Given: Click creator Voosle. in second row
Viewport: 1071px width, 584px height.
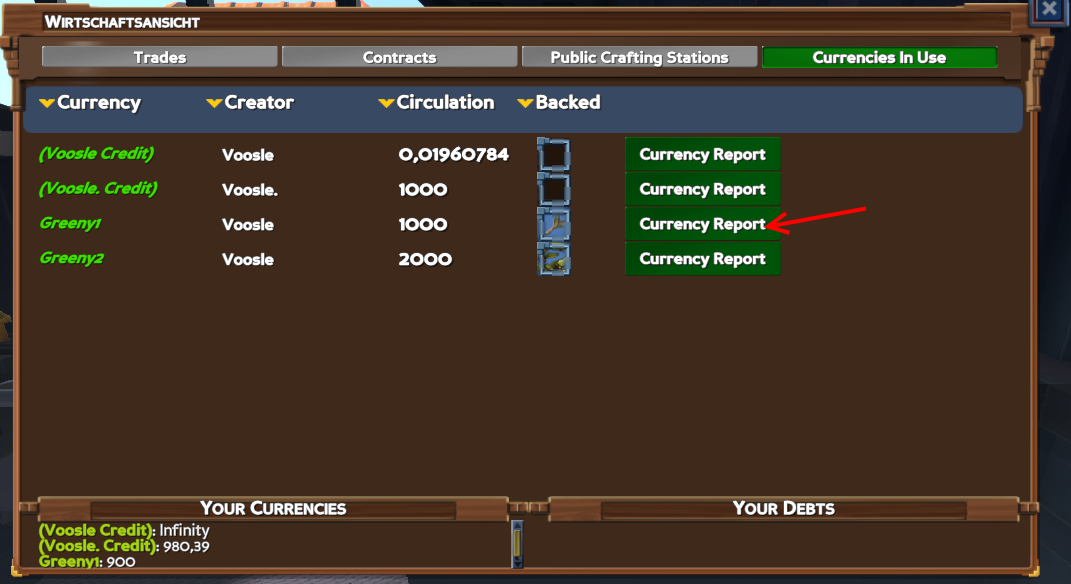Looking at the screenshot, I should (x=250, y=190).
